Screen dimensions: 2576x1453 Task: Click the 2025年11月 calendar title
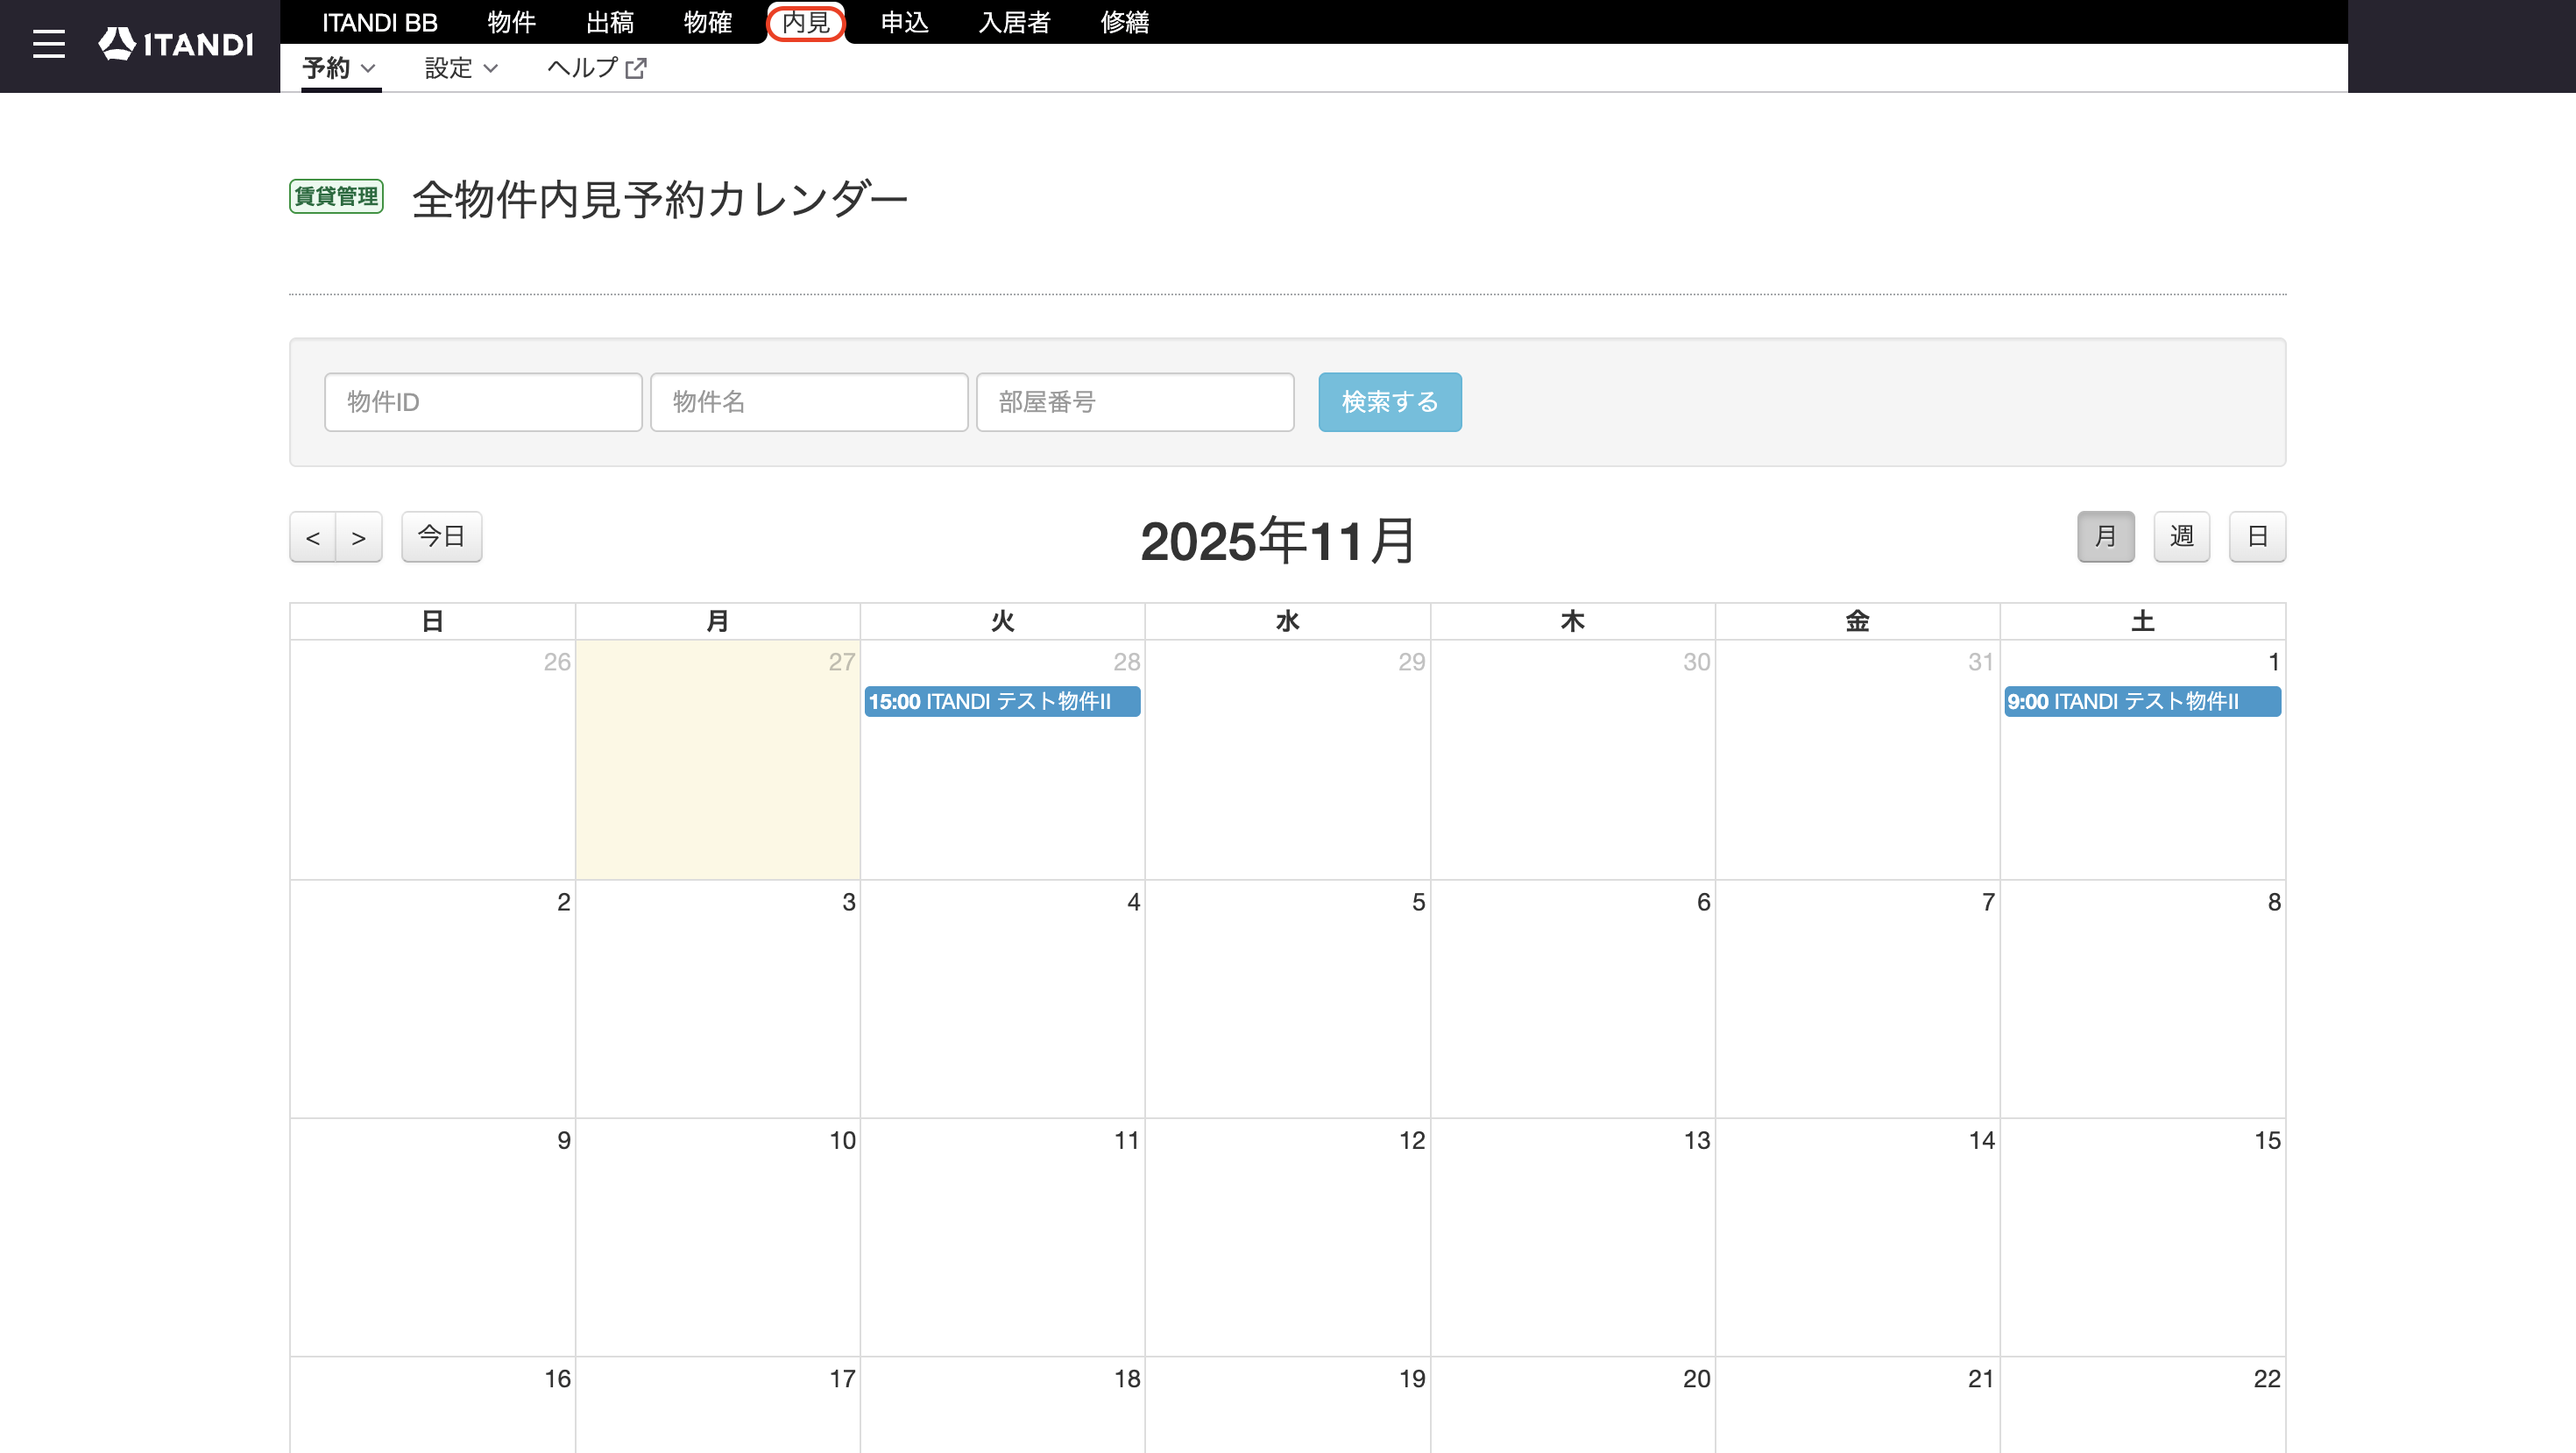point(1278,541)
